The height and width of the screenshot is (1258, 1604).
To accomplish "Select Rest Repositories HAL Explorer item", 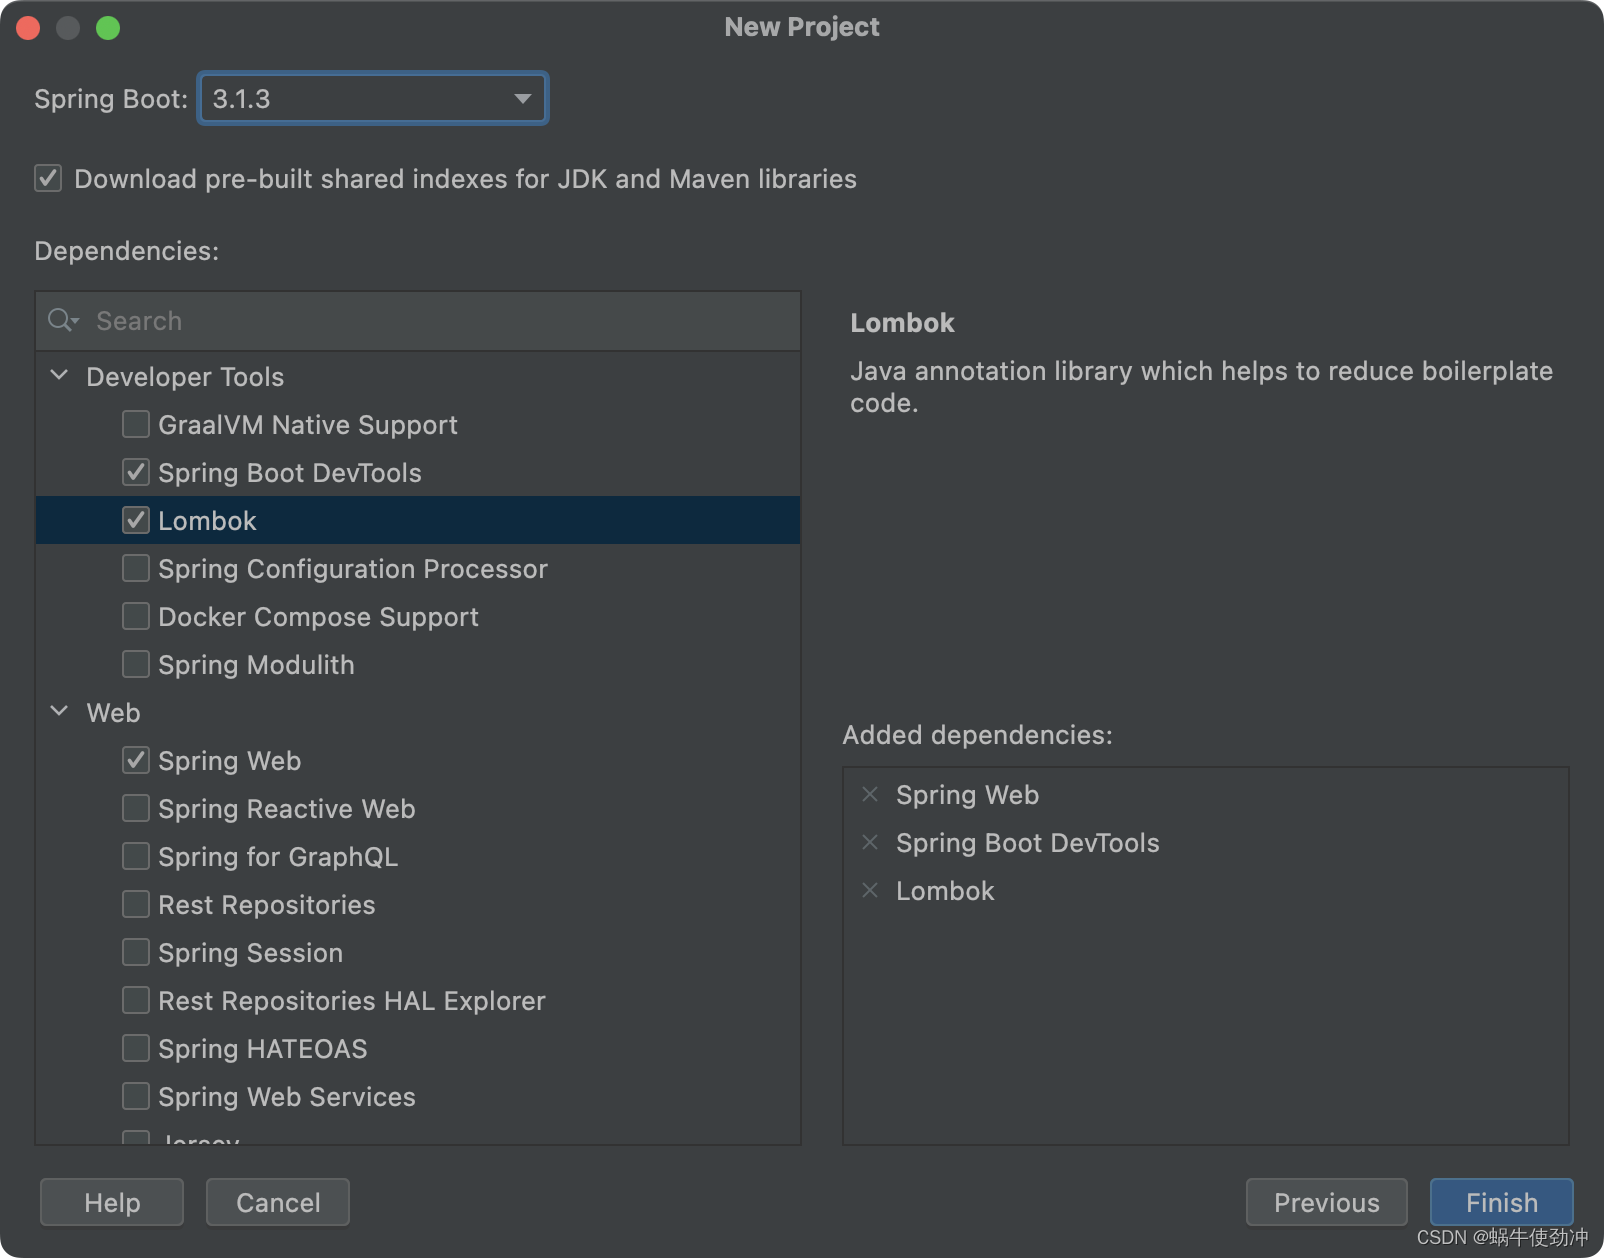I will 351,1001.
